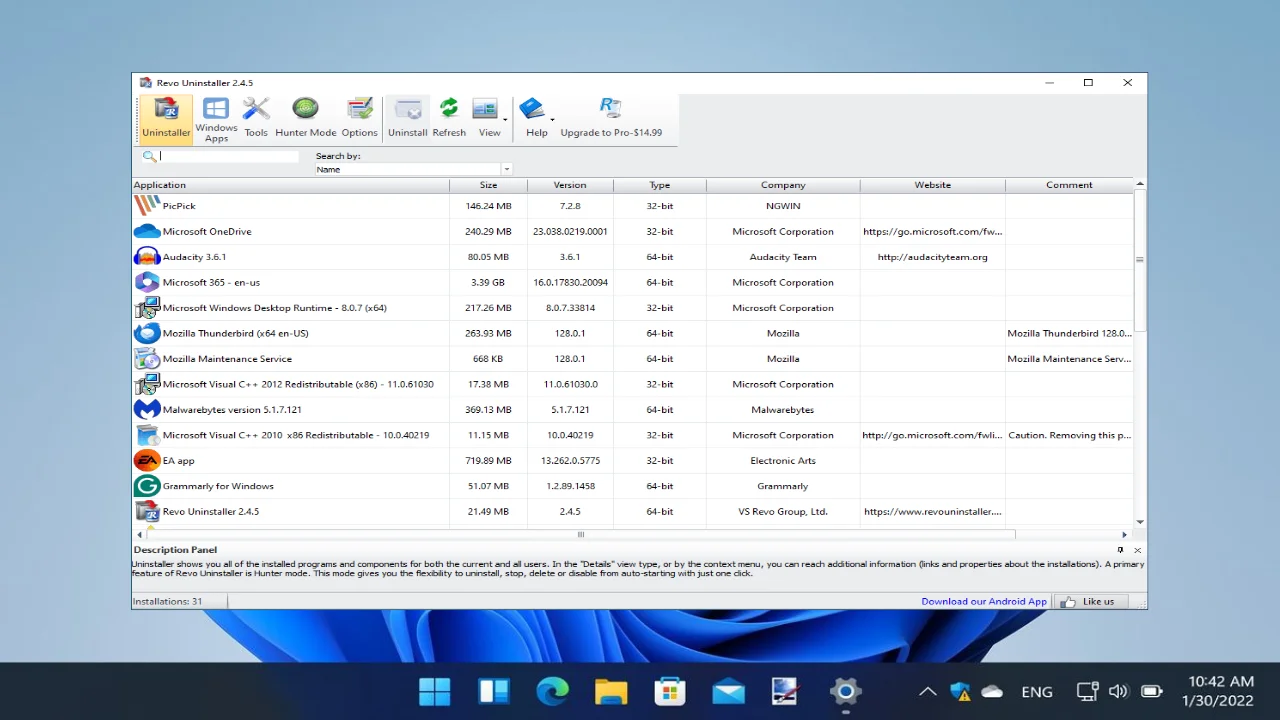Select the EA app icon
The width and height of the screenshot is (1280, 720).
tap(147, 460)
